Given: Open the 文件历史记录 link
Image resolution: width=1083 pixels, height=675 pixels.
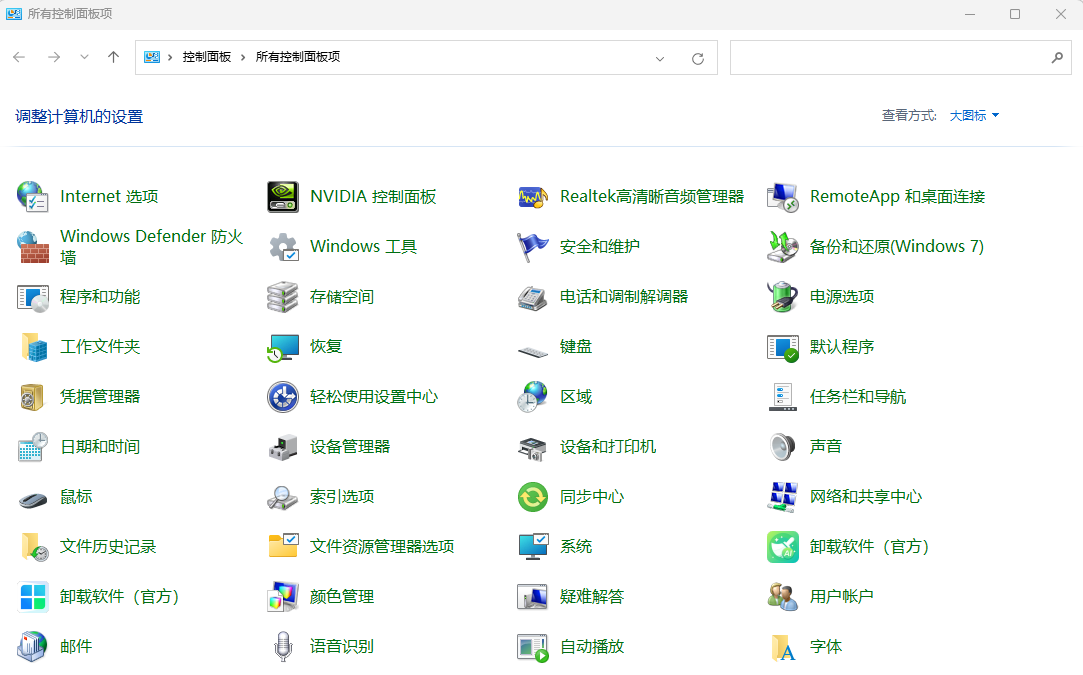Looking at the screenshot, I should point(108,546).
